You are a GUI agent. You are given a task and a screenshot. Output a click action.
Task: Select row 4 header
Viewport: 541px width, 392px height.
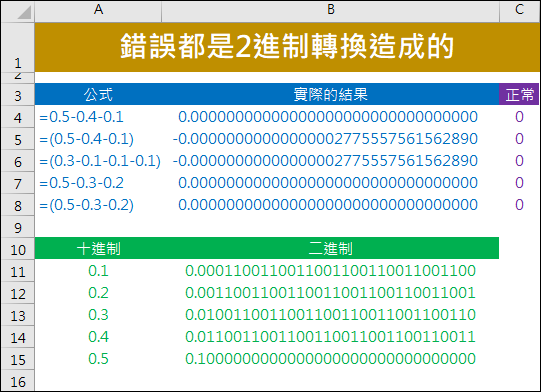(17, 117)
